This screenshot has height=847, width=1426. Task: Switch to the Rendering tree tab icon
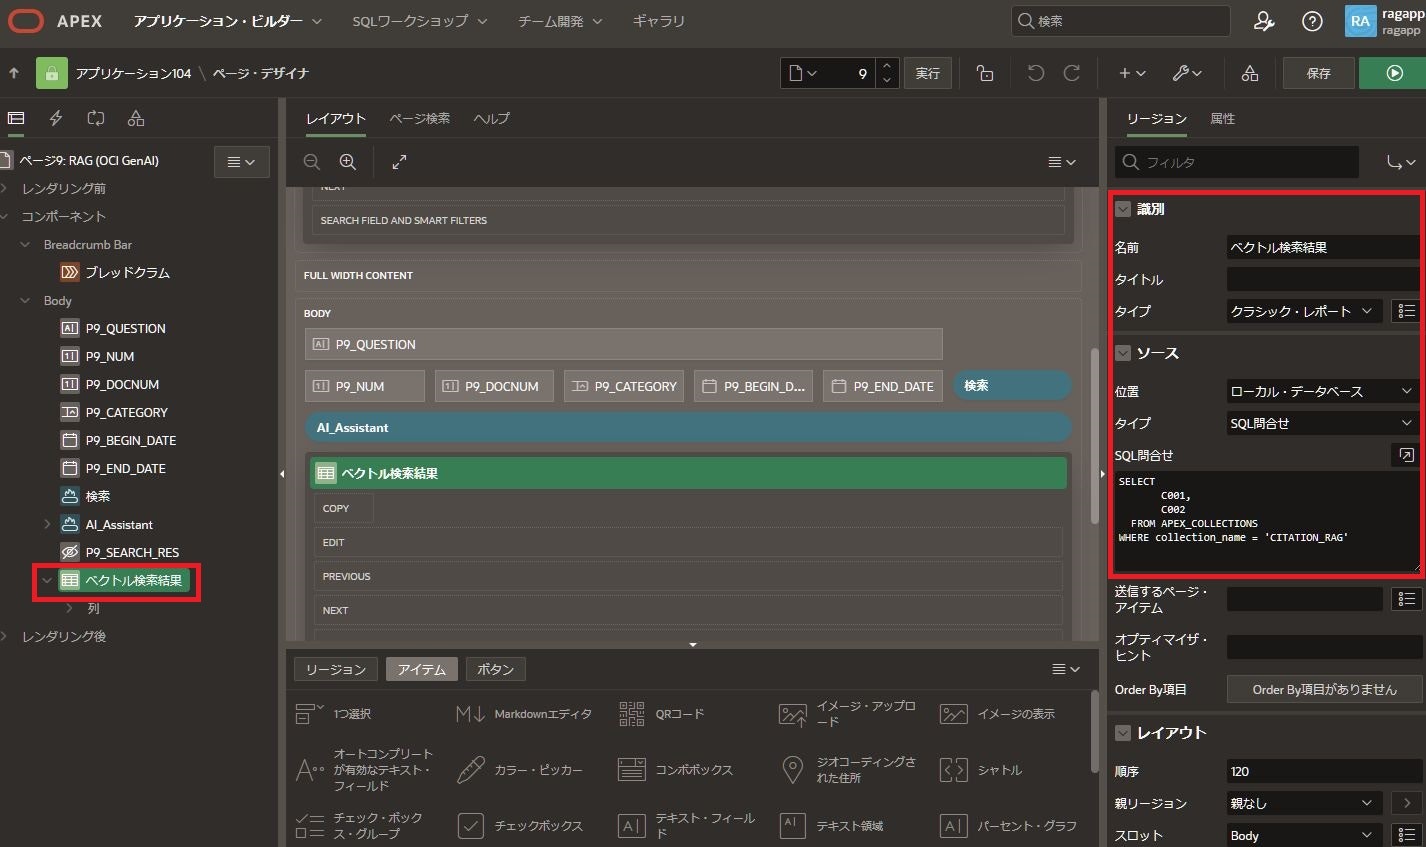[x=16, y=118]
